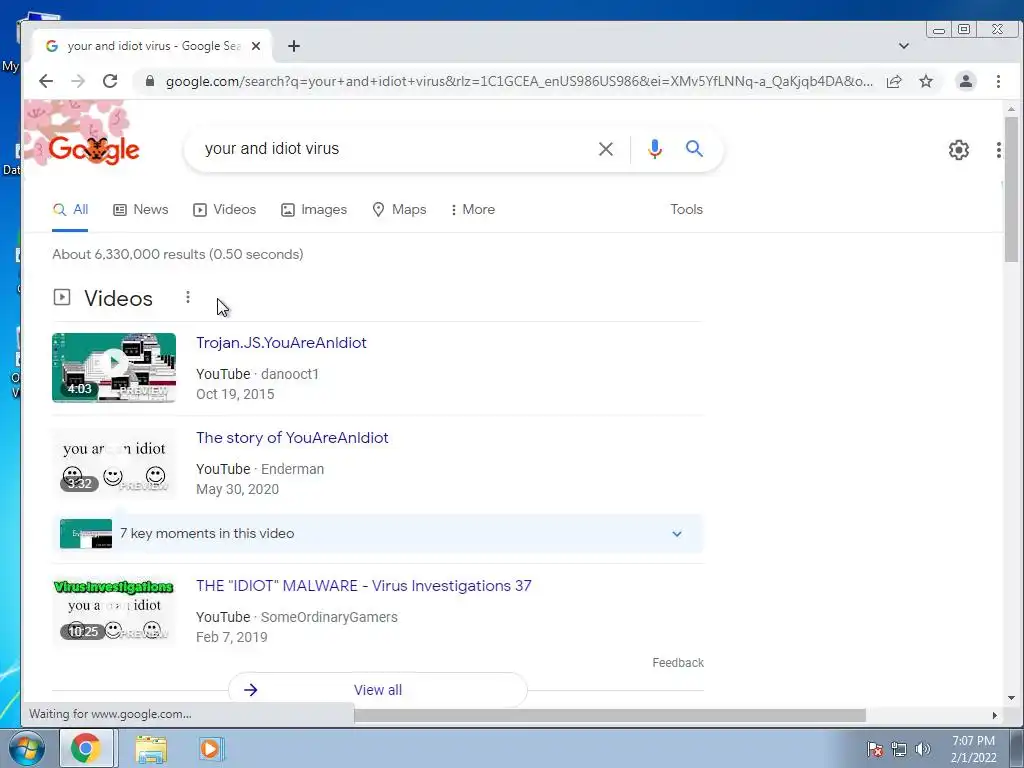
Task: Switch to the Maps tab
Action: 399,210
